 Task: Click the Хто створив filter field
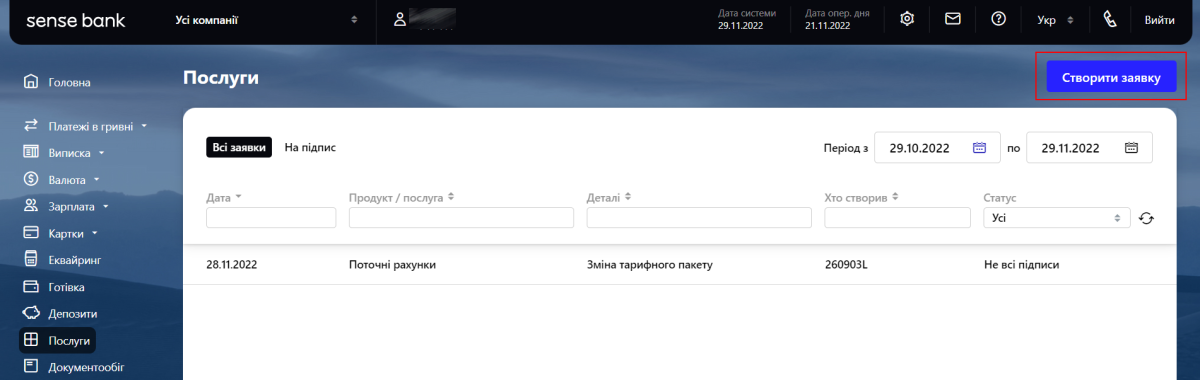tap(898, 217)
